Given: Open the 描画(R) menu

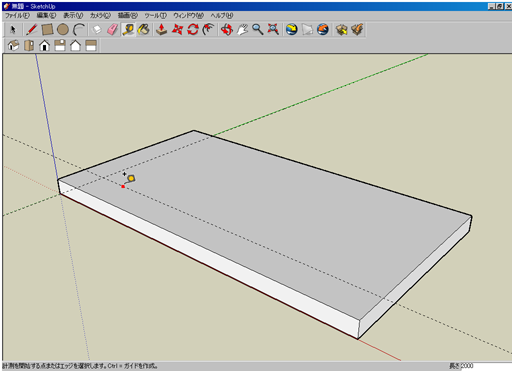Looking at the screenshot, I should 128,16.
